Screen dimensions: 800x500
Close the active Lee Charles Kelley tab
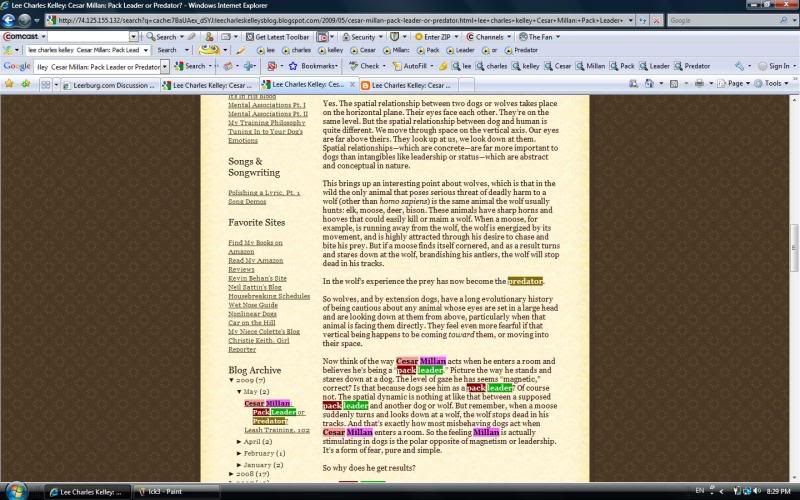[352, 84]
